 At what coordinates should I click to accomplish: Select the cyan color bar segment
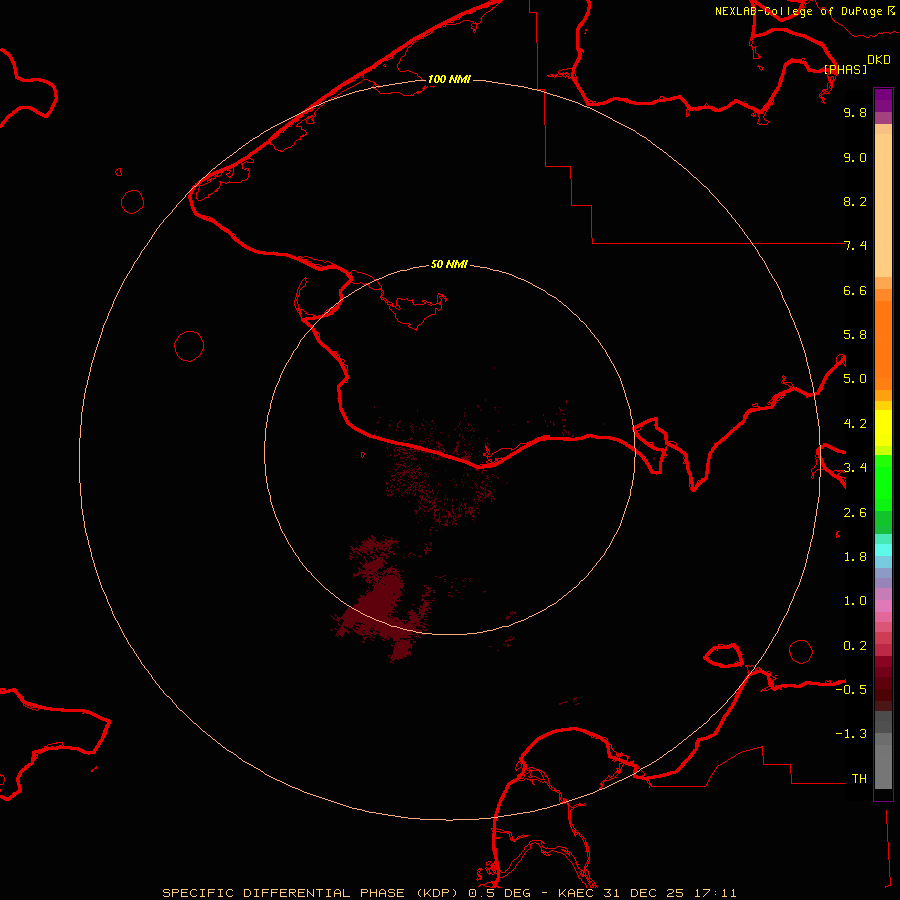click(x=883, y=550)
